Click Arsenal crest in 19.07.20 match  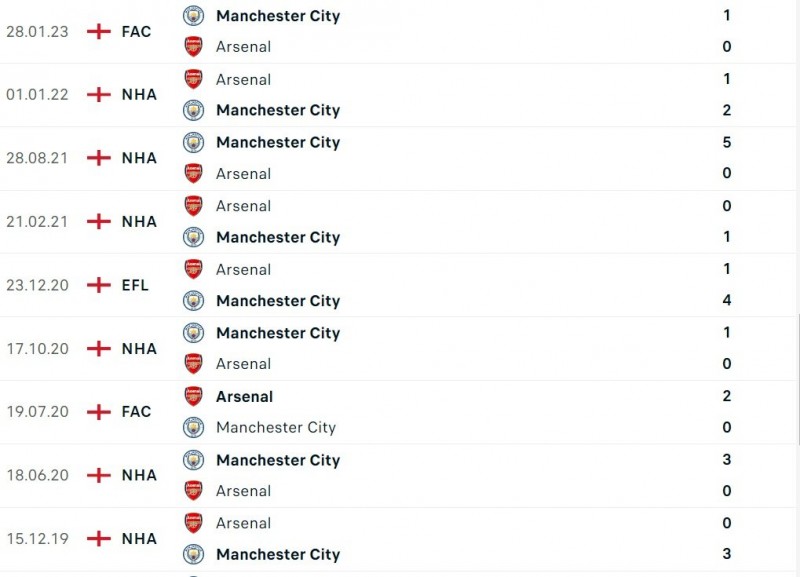pyautogui.click(x=193, y=396)
